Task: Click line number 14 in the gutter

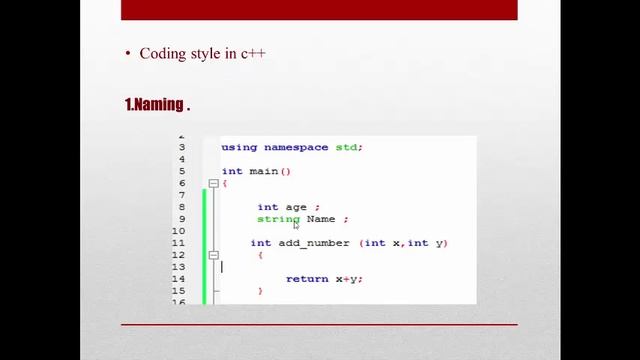Action: (x=178, y=279)
